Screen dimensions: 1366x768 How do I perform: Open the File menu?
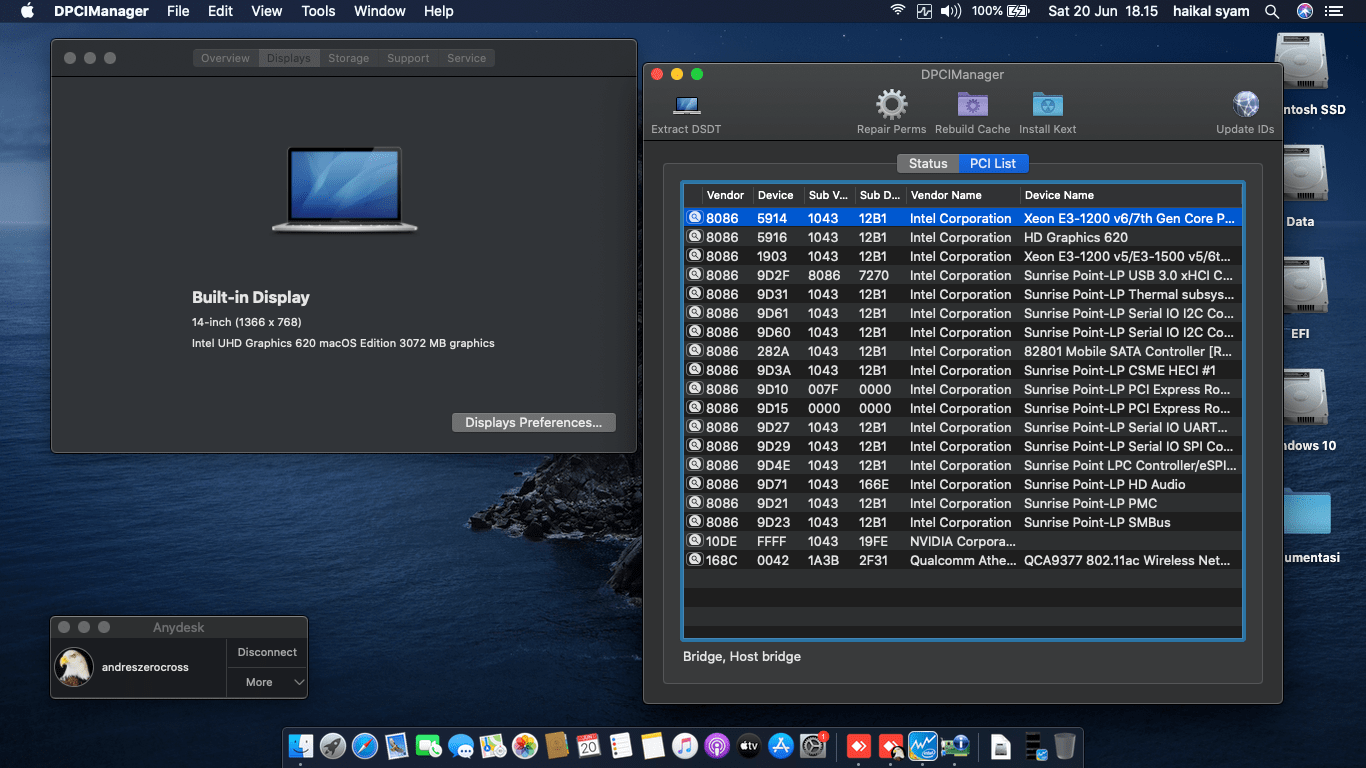click(x=178, y=11)
